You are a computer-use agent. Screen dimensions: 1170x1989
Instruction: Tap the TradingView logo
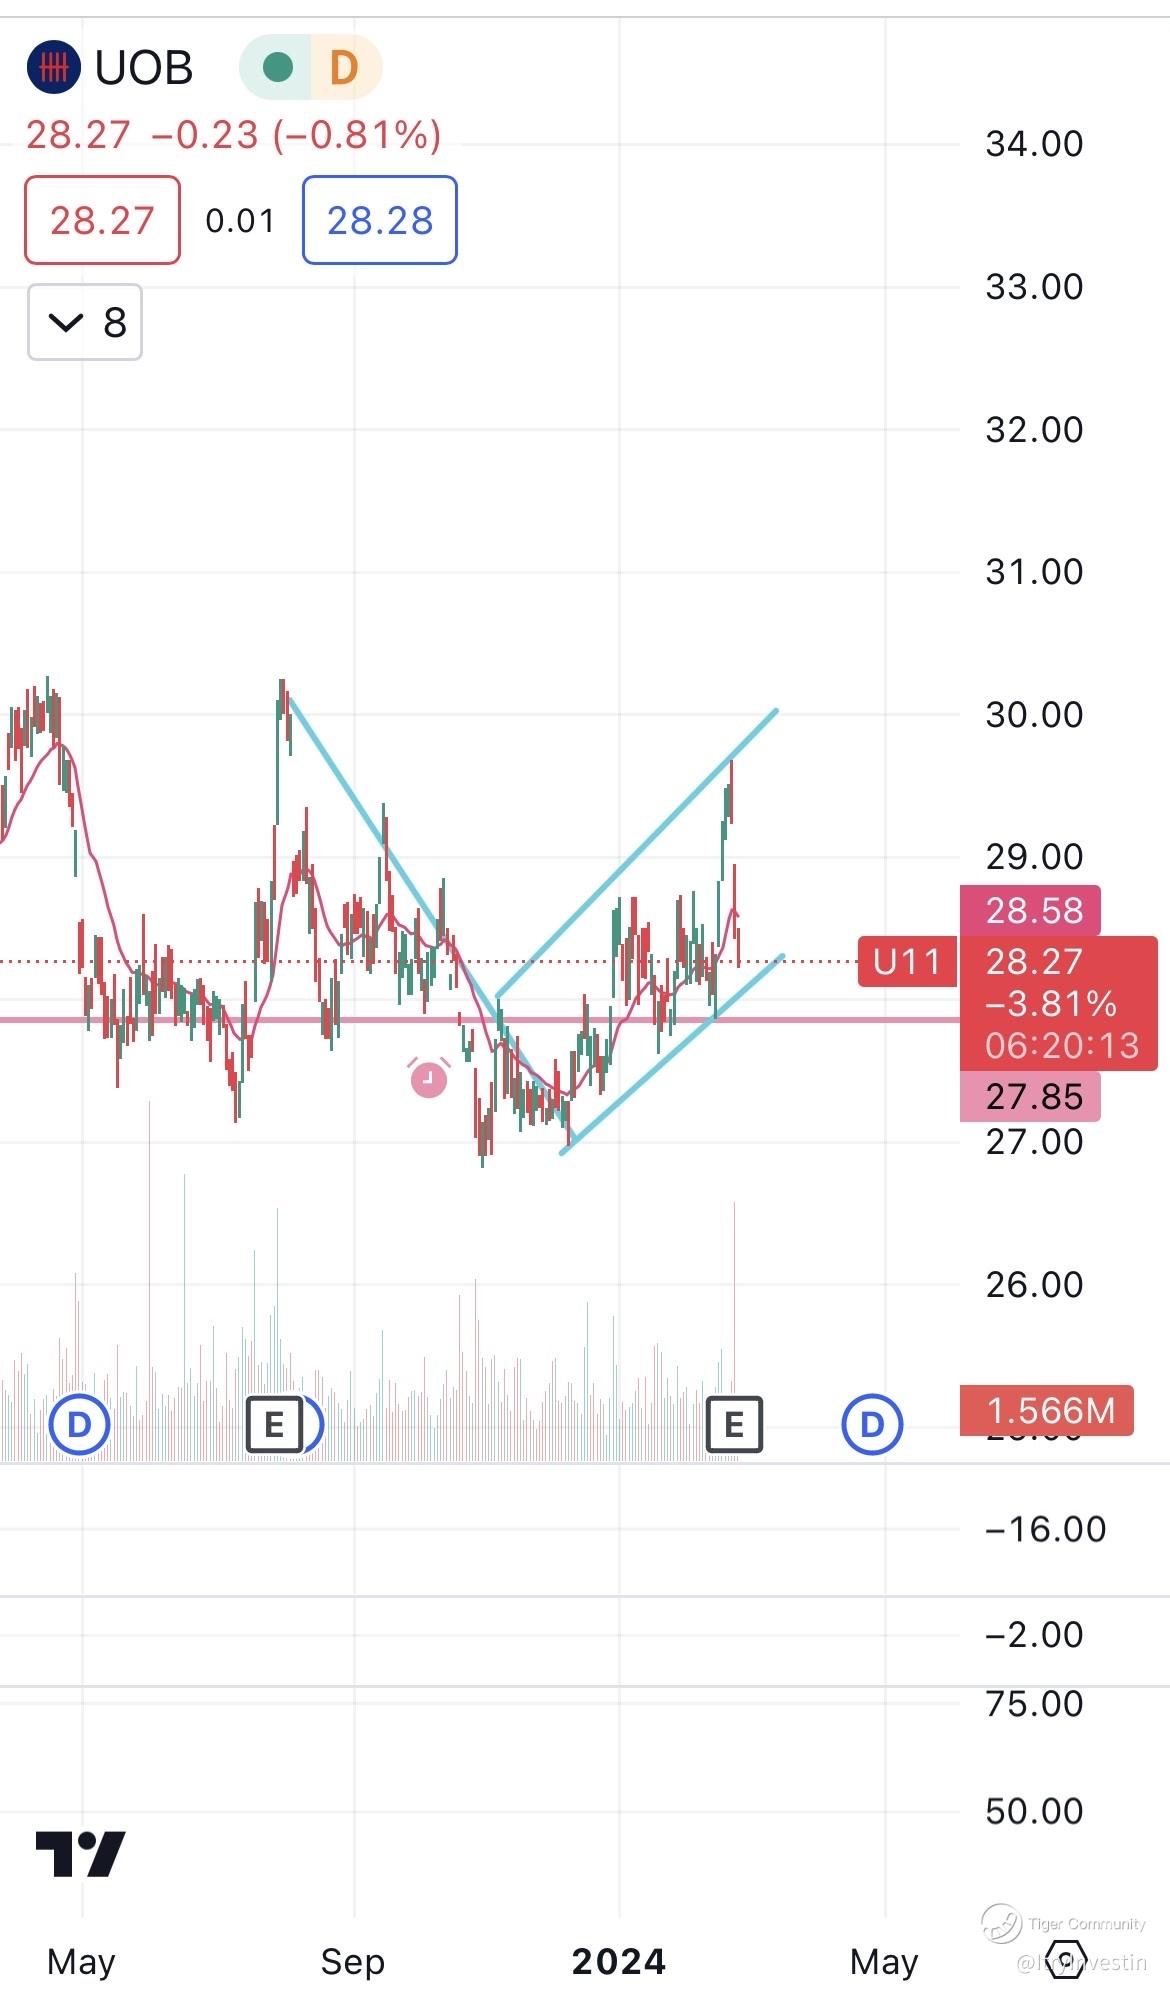tap(80, 1854)
